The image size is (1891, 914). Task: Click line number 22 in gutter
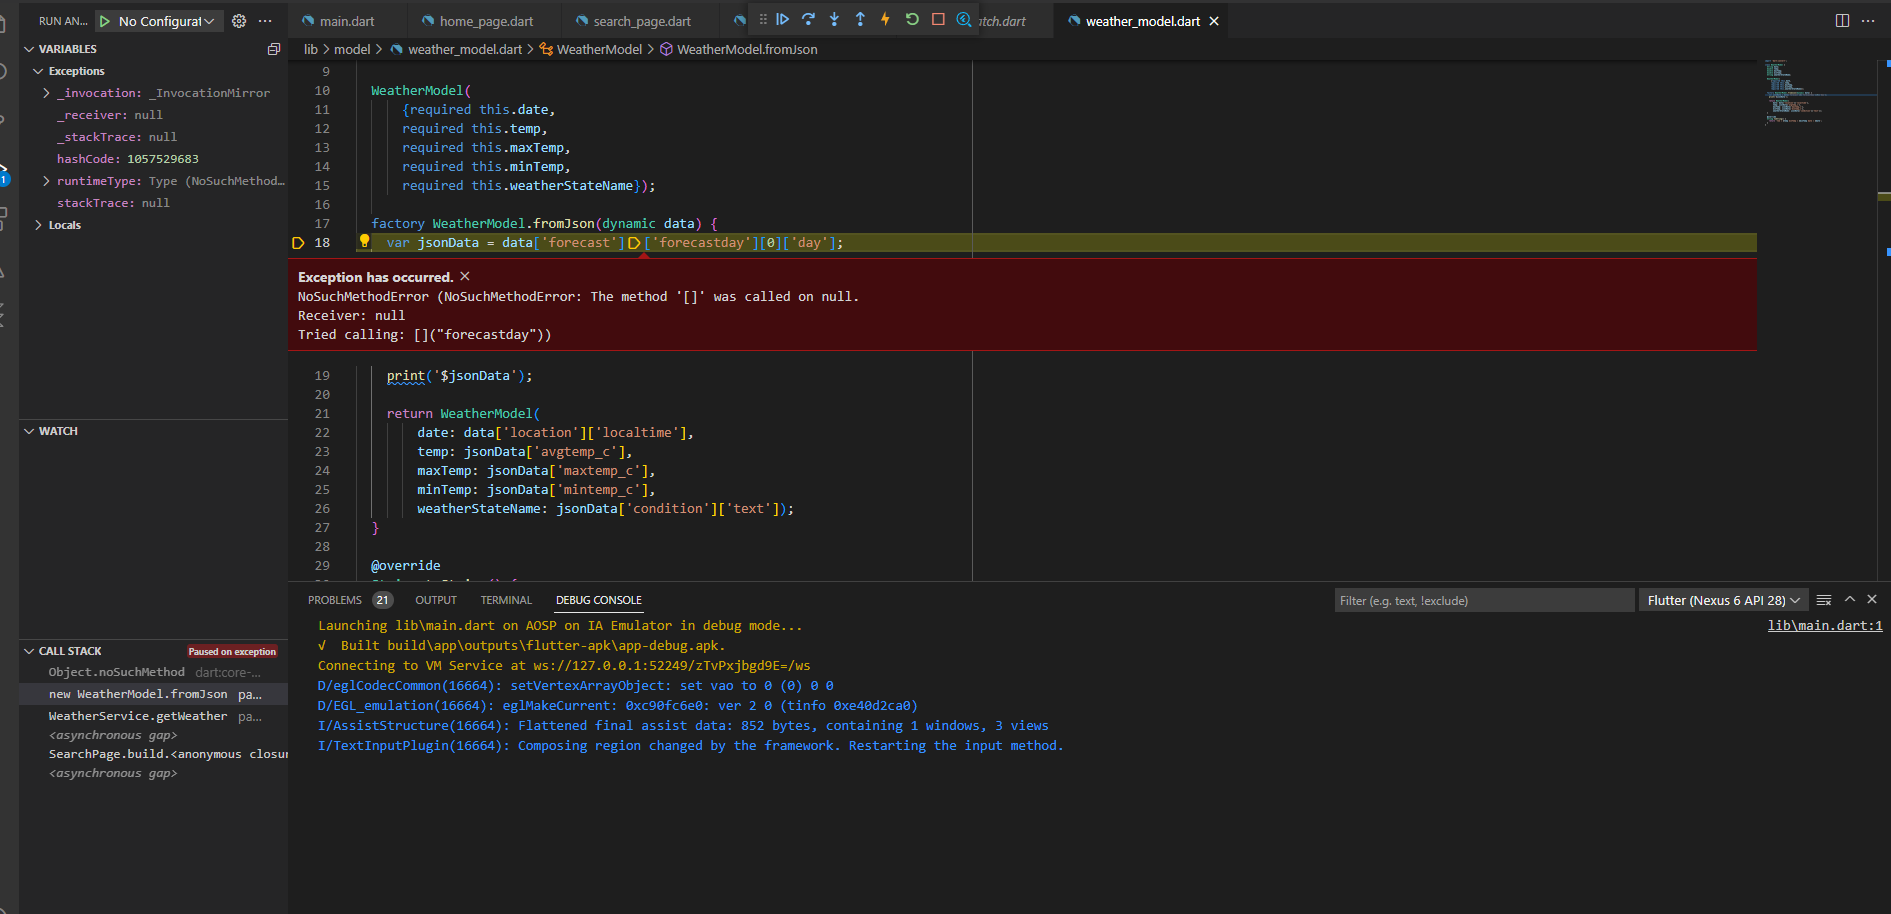[322, 432]
